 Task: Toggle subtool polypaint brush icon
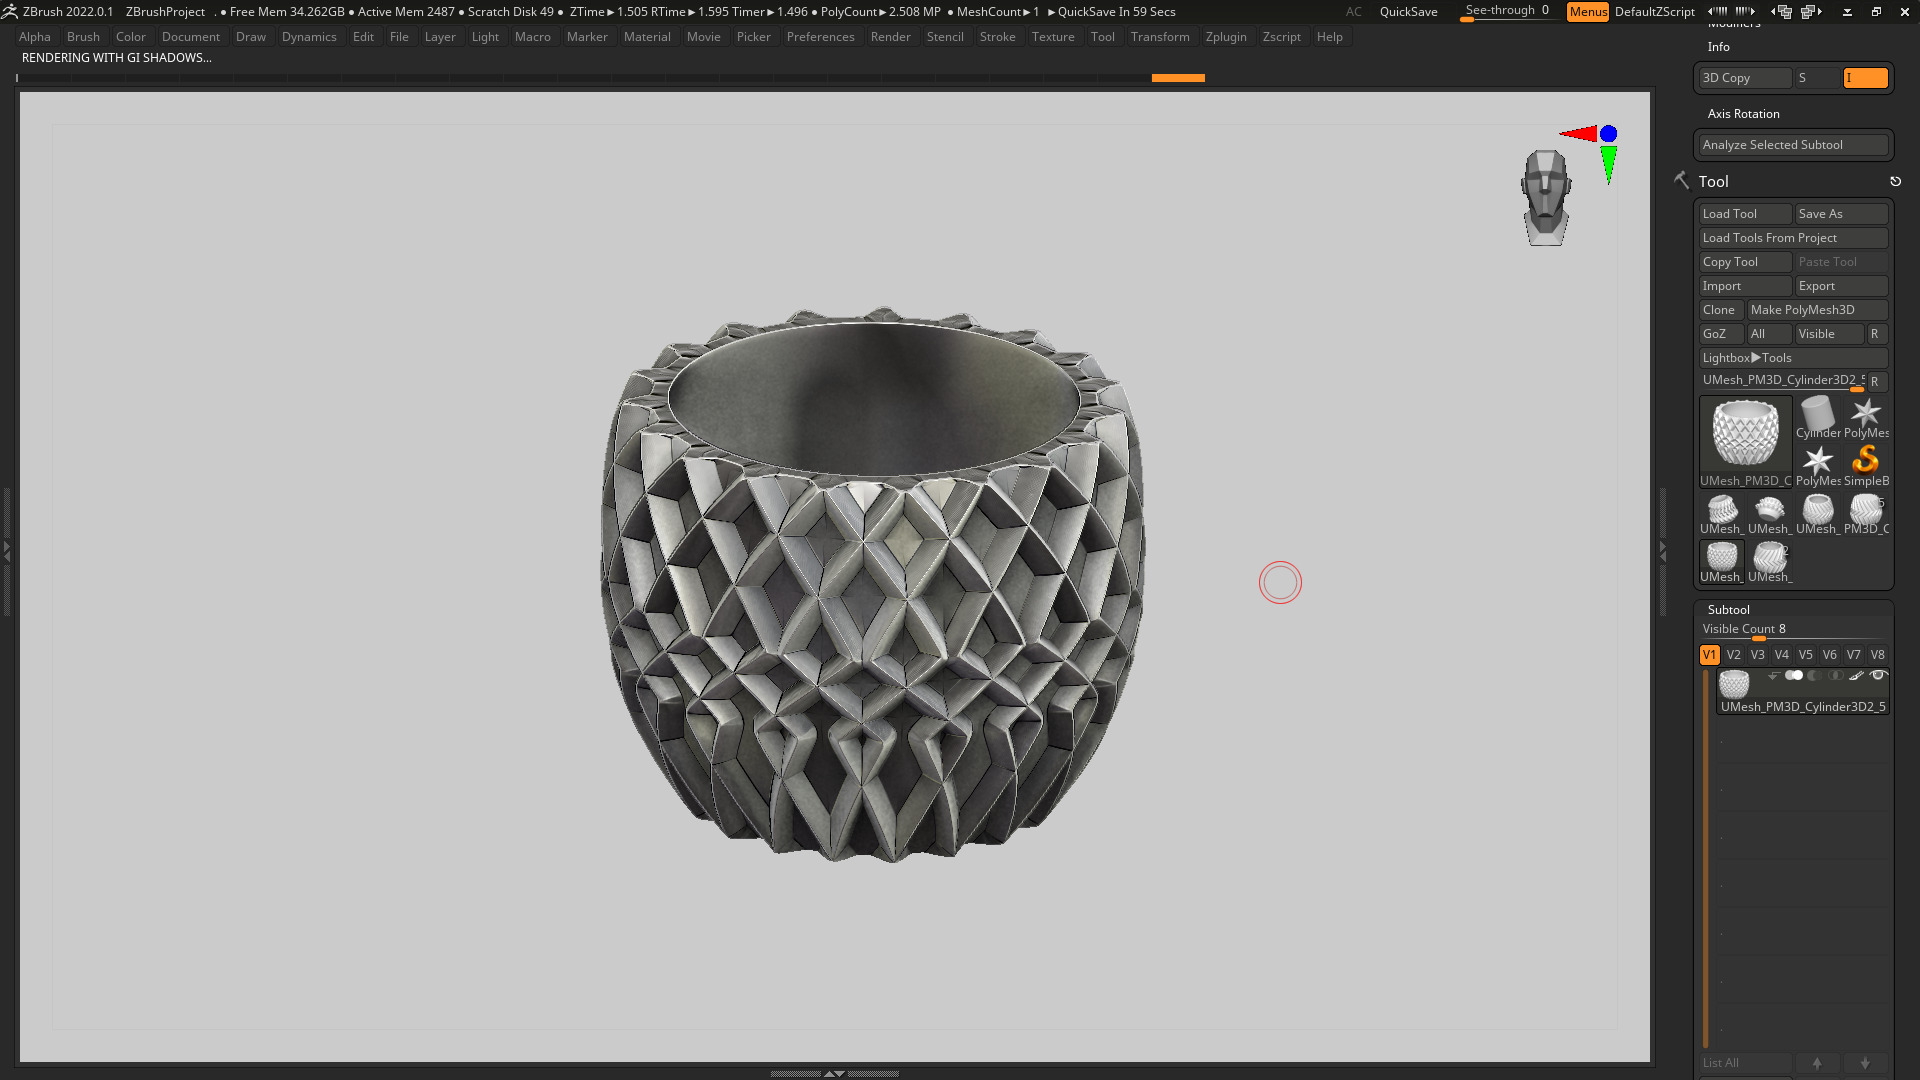click(1856, 676)
